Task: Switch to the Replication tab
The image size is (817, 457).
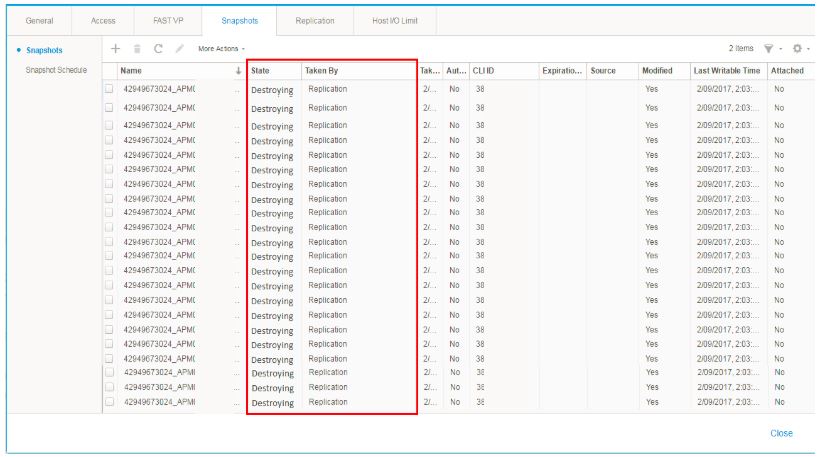Action: click(x=315, y=20)
